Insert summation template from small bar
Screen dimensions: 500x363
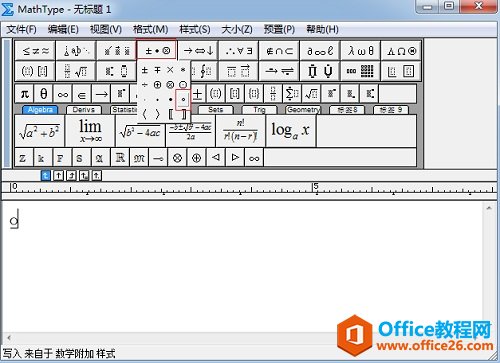pyautogui.click(x=292, y=94)
